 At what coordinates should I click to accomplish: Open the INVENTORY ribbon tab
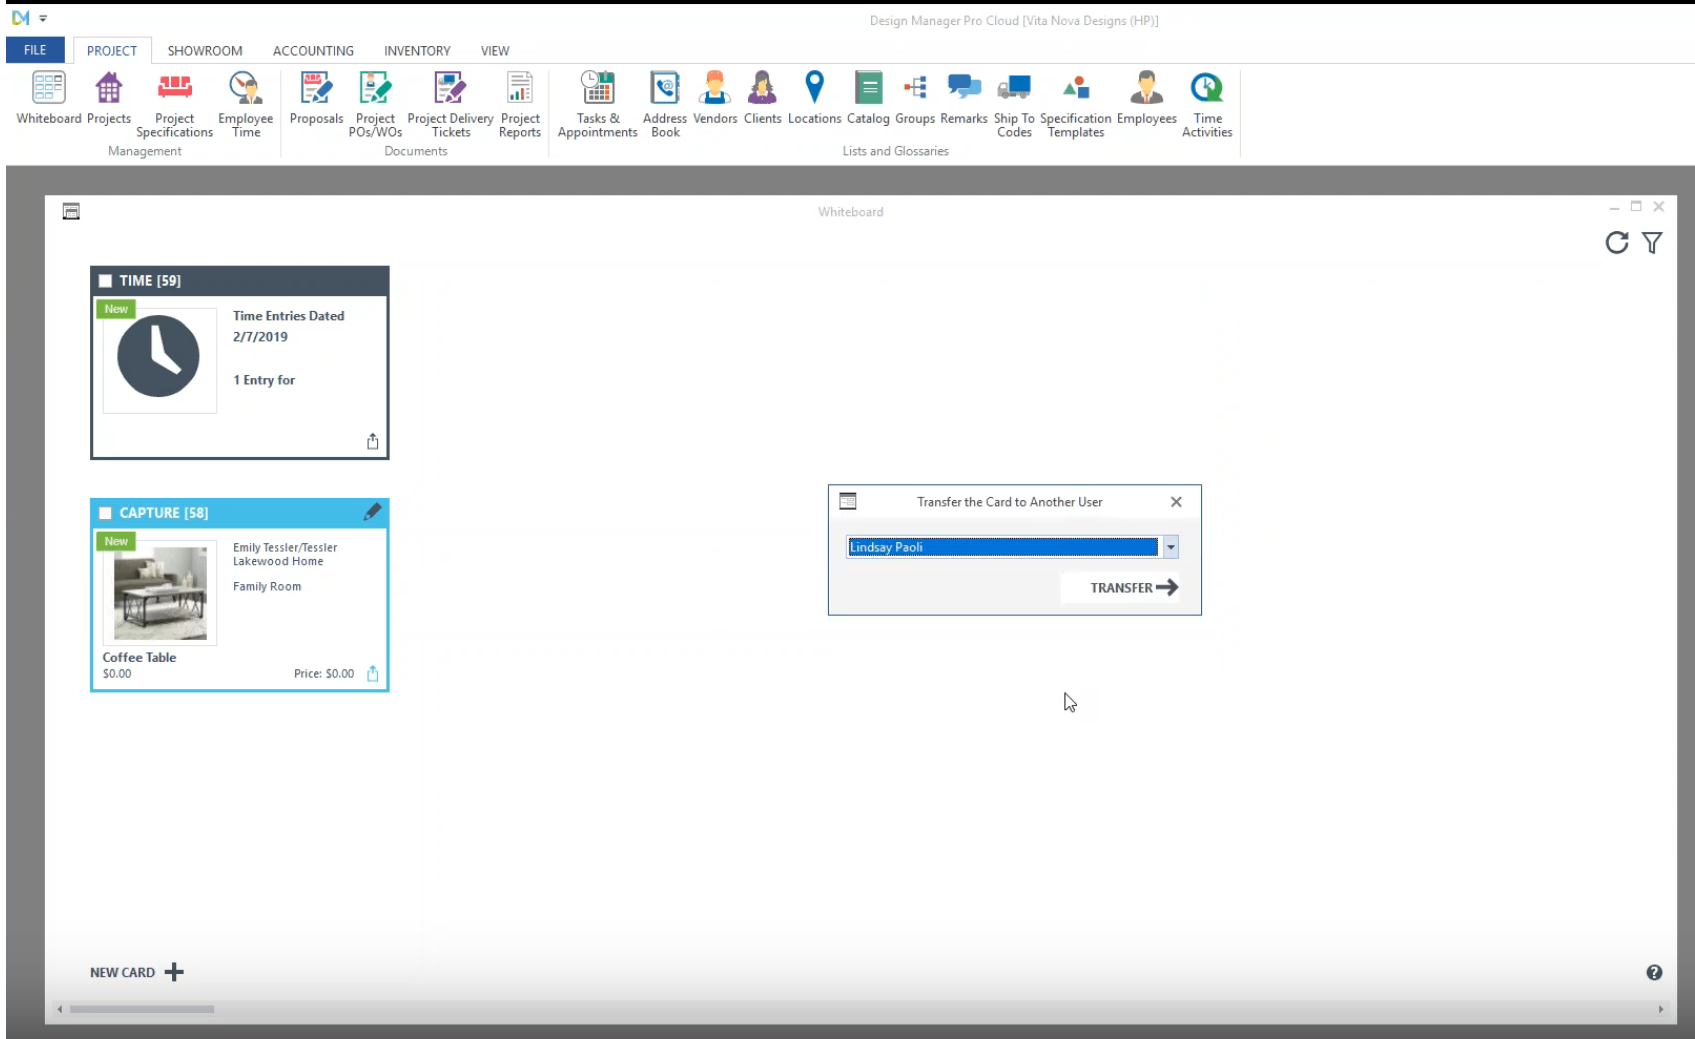click(417, 51)
